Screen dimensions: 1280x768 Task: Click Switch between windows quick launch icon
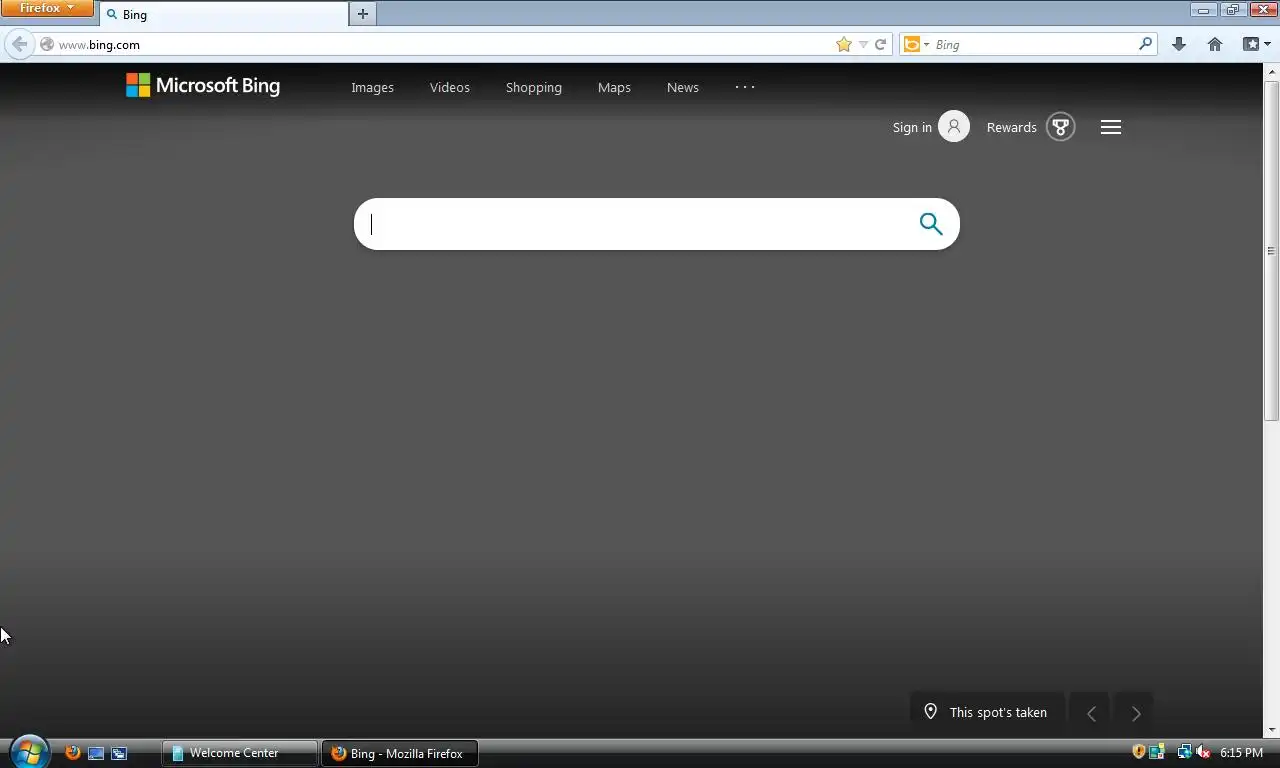[x=119, y=753]
